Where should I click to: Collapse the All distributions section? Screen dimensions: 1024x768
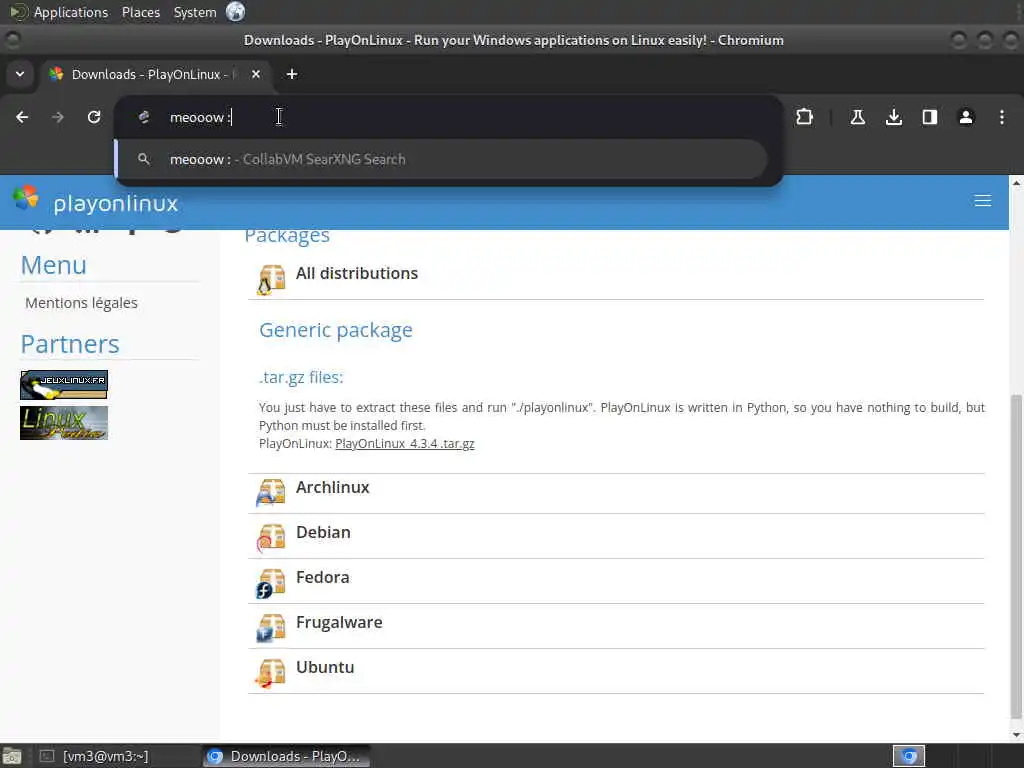[357, 273]
